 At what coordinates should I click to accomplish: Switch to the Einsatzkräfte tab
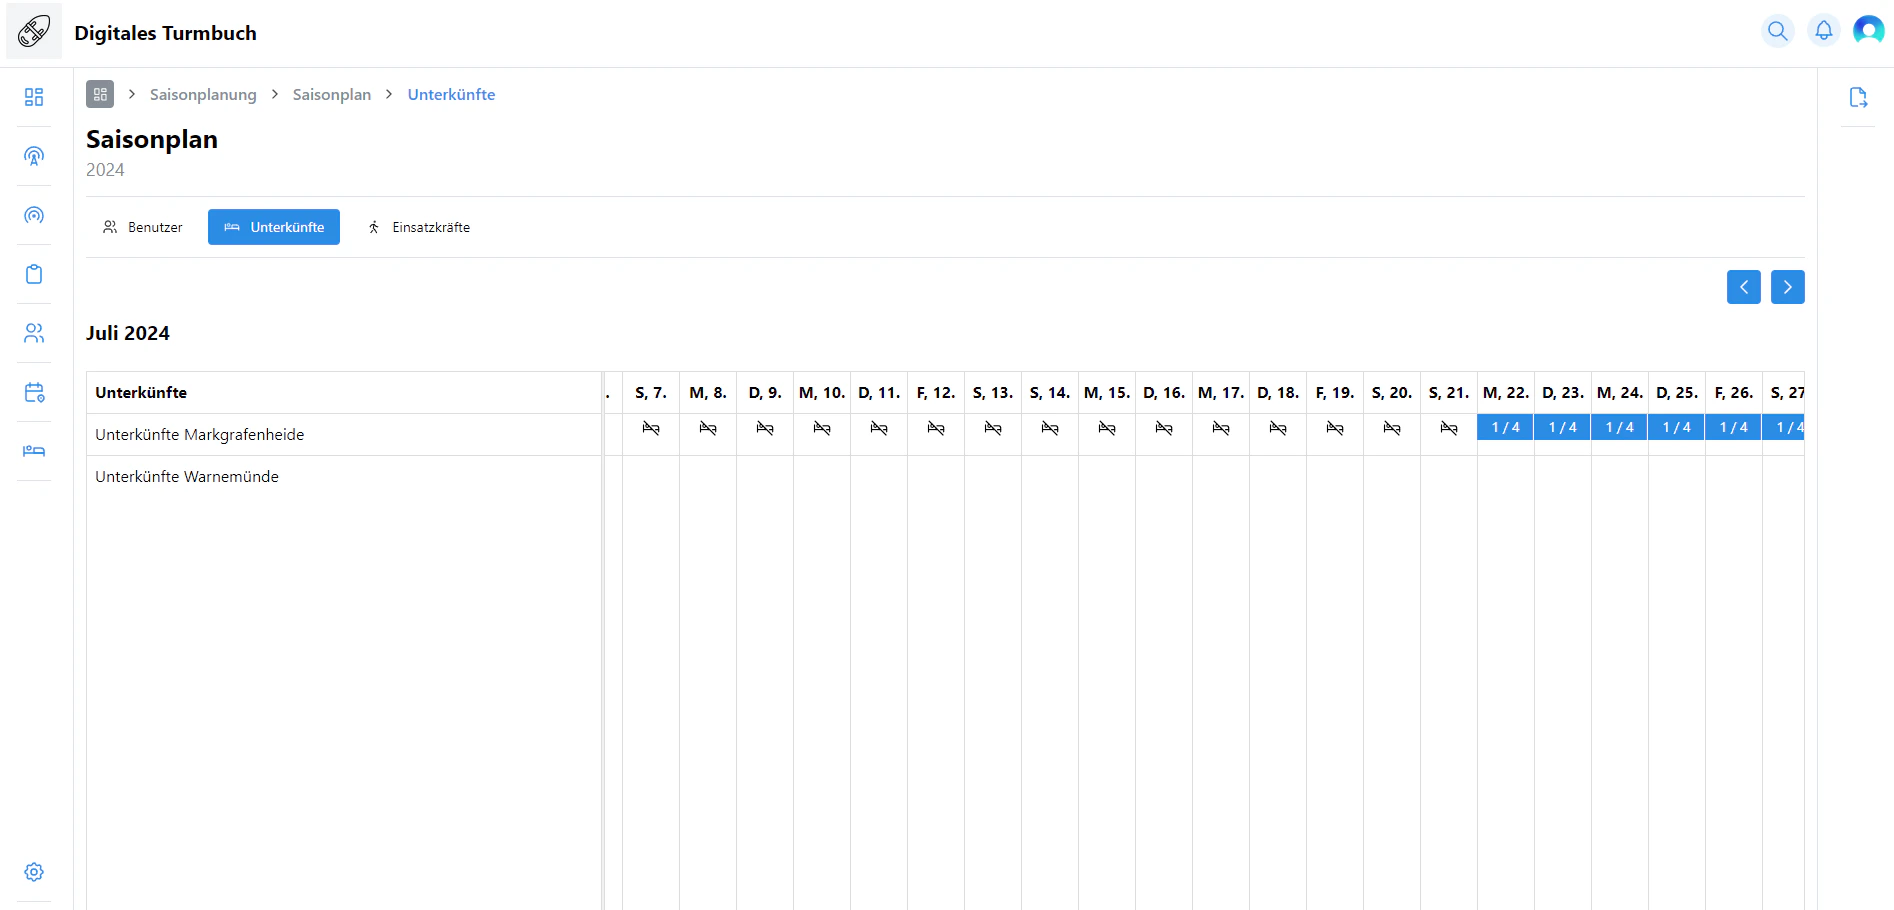point(419,227)
